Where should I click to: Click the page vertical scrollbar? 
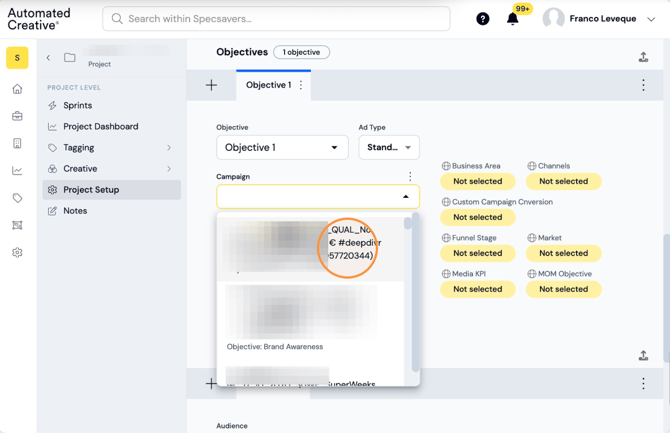pos(667,299)
